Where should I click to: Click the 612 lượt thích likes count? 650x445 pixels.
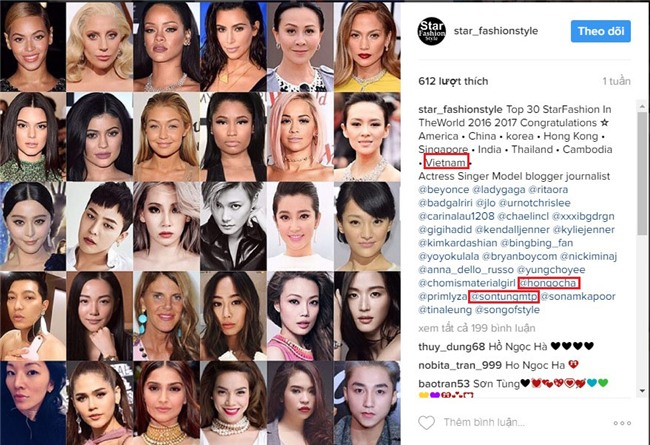click(453, 81)
